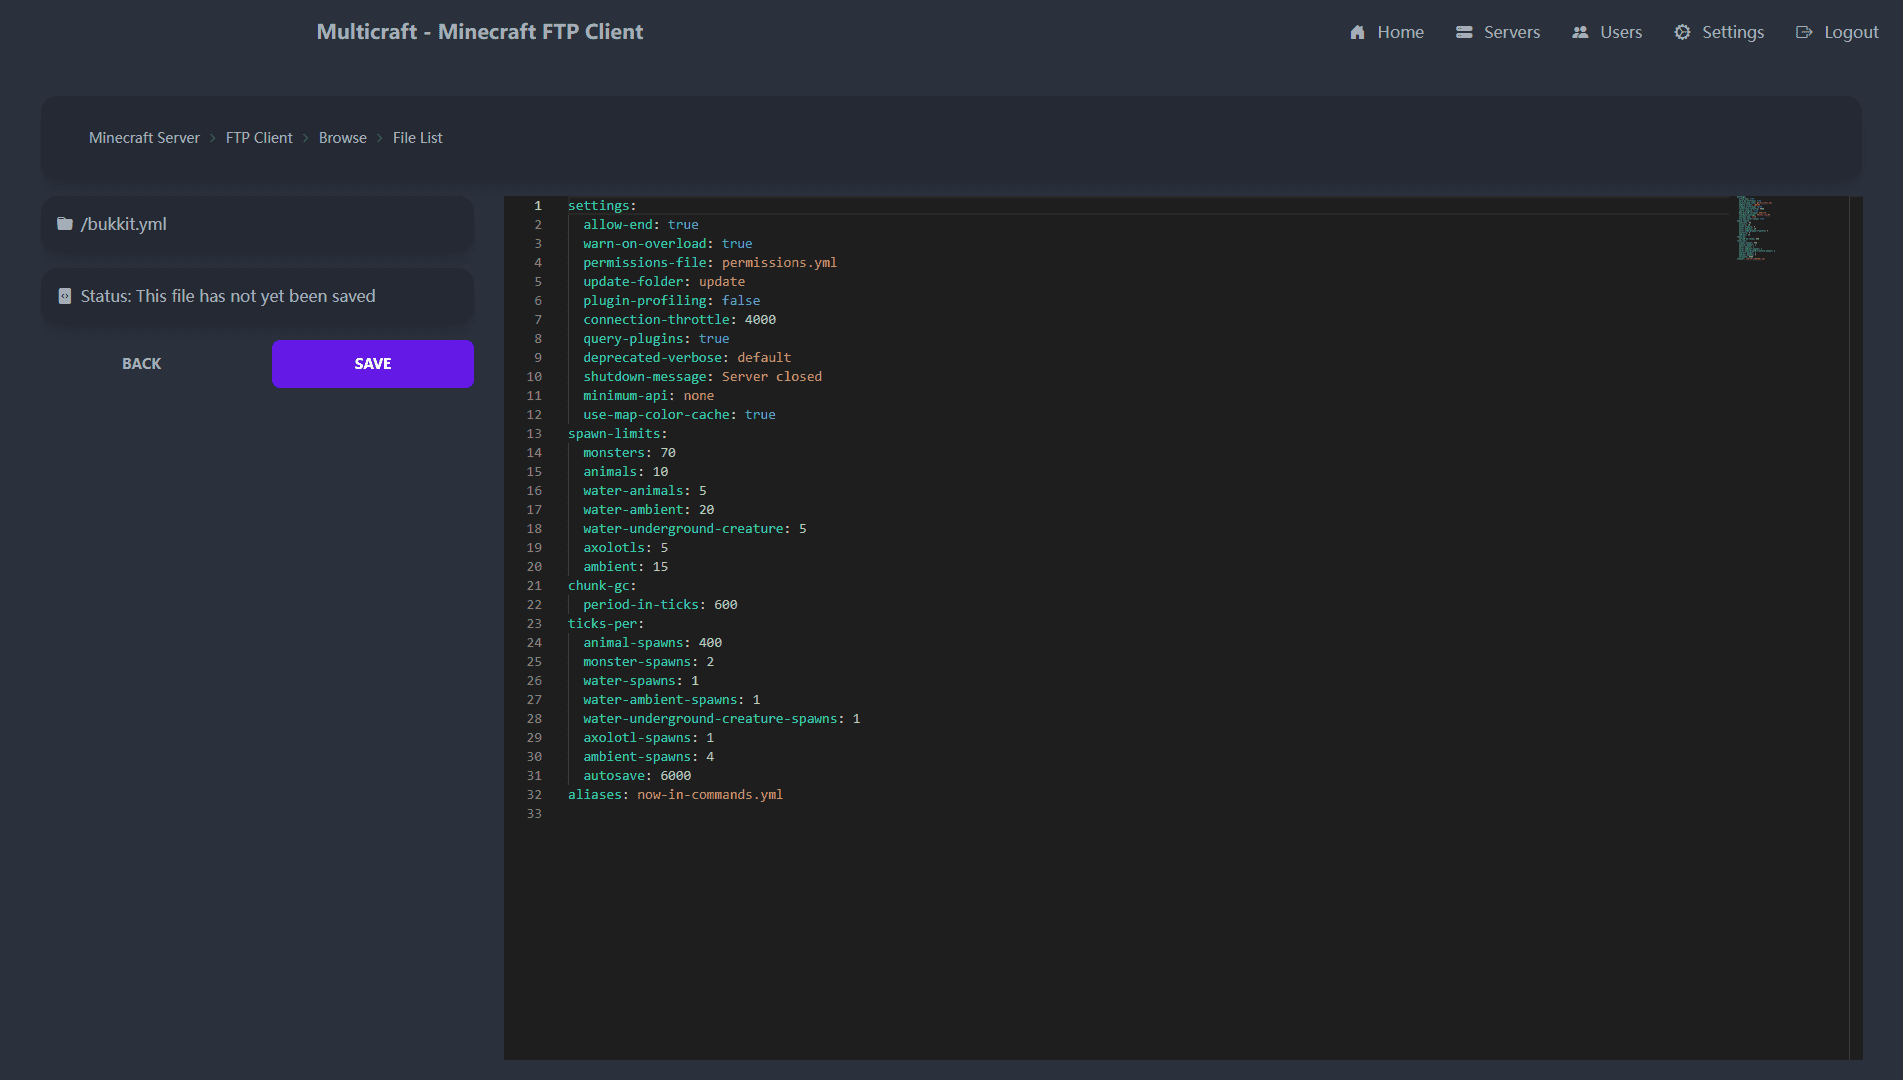Open the Home menu item

coord(1386,32)
